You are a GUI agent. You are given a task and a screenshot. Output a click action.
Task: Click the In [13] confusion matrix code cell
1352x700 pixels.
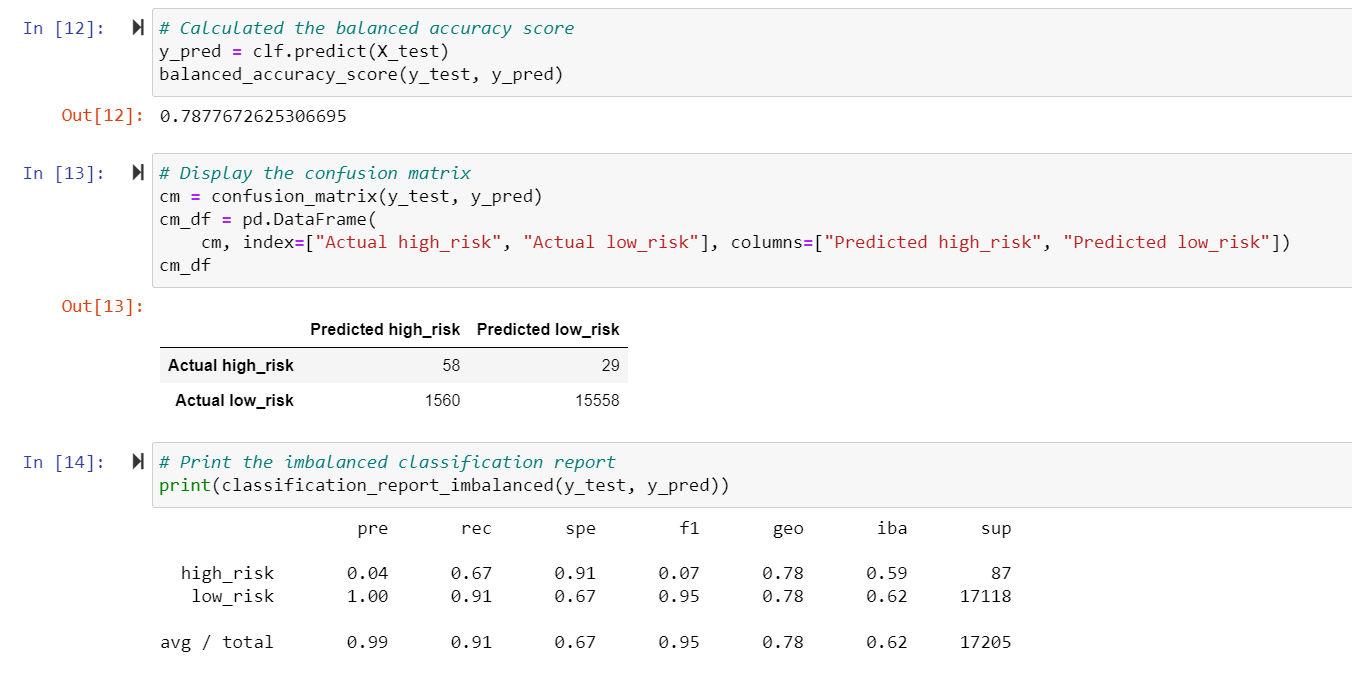(x=752, y=220)
